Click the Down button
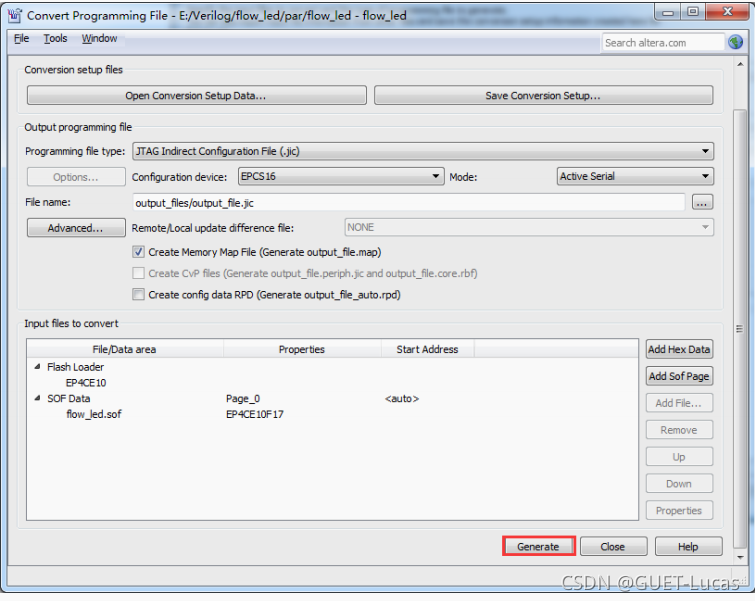This screenshot has width=755, height=601. coord(679,484)
